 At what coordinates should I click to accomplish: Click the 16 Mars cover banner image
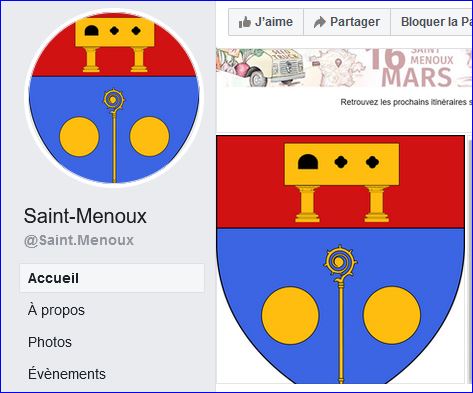344,68
